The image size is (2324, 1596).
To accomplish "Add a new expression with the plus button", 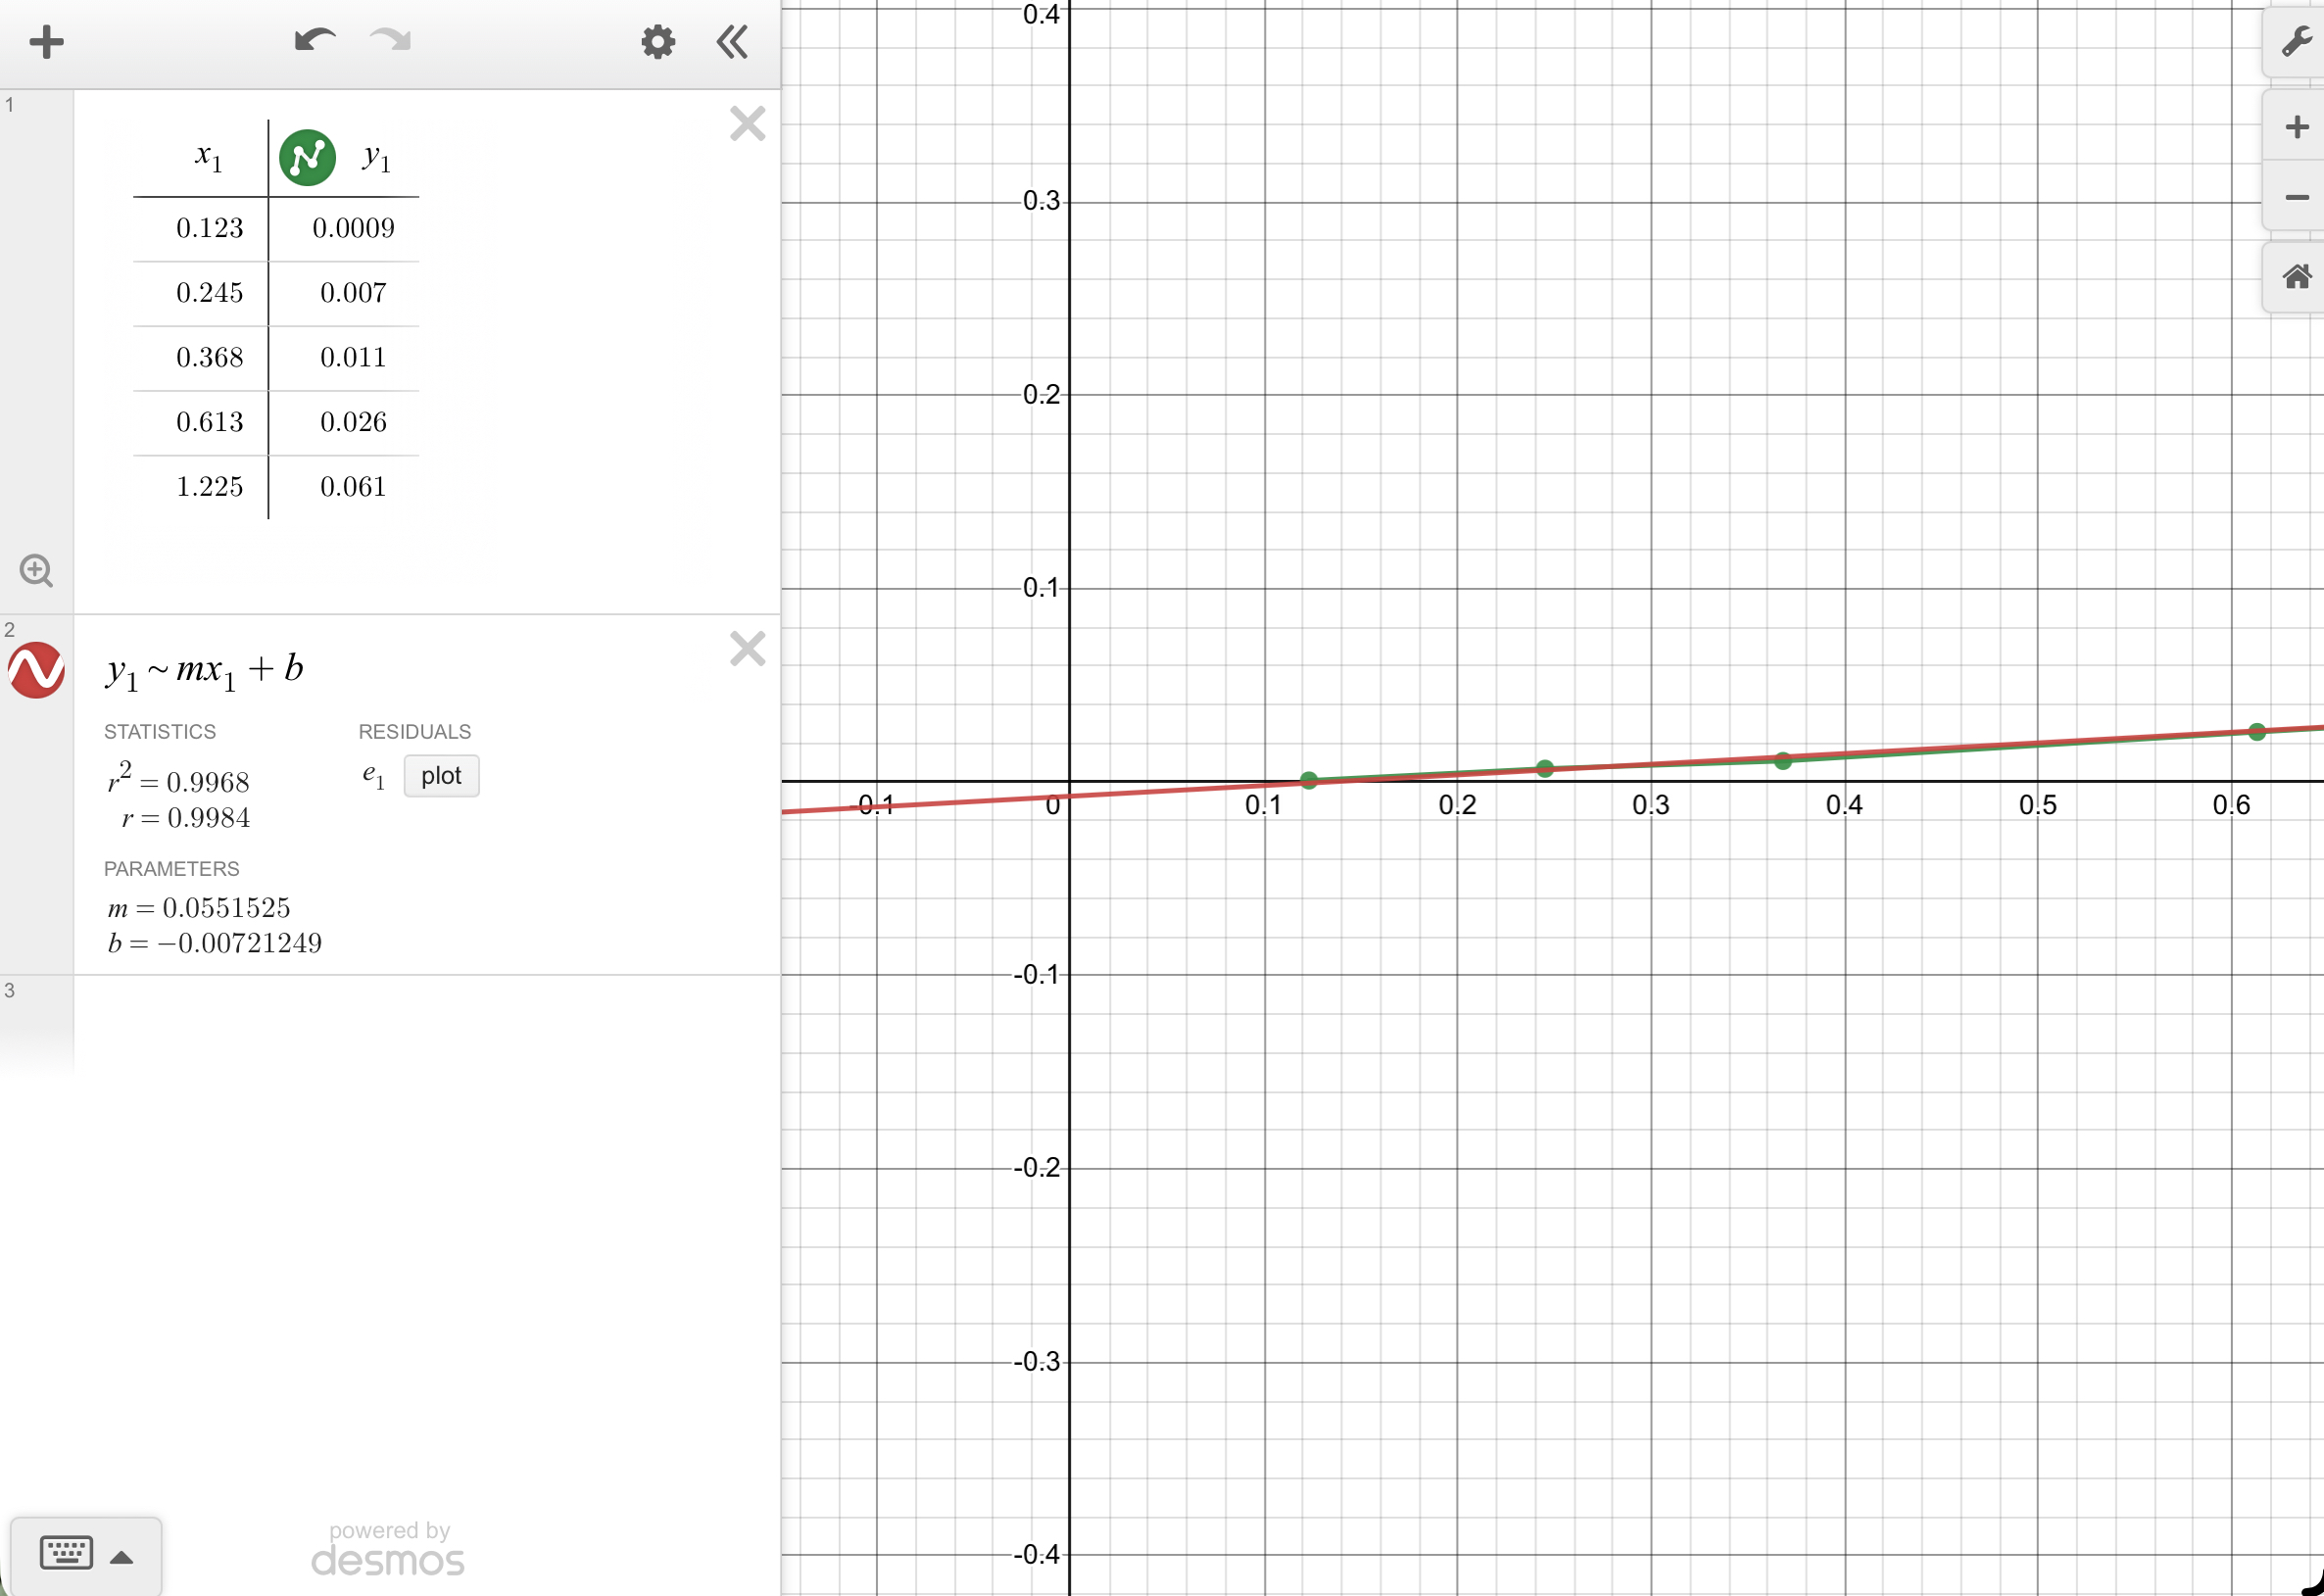I will point(46,42).
